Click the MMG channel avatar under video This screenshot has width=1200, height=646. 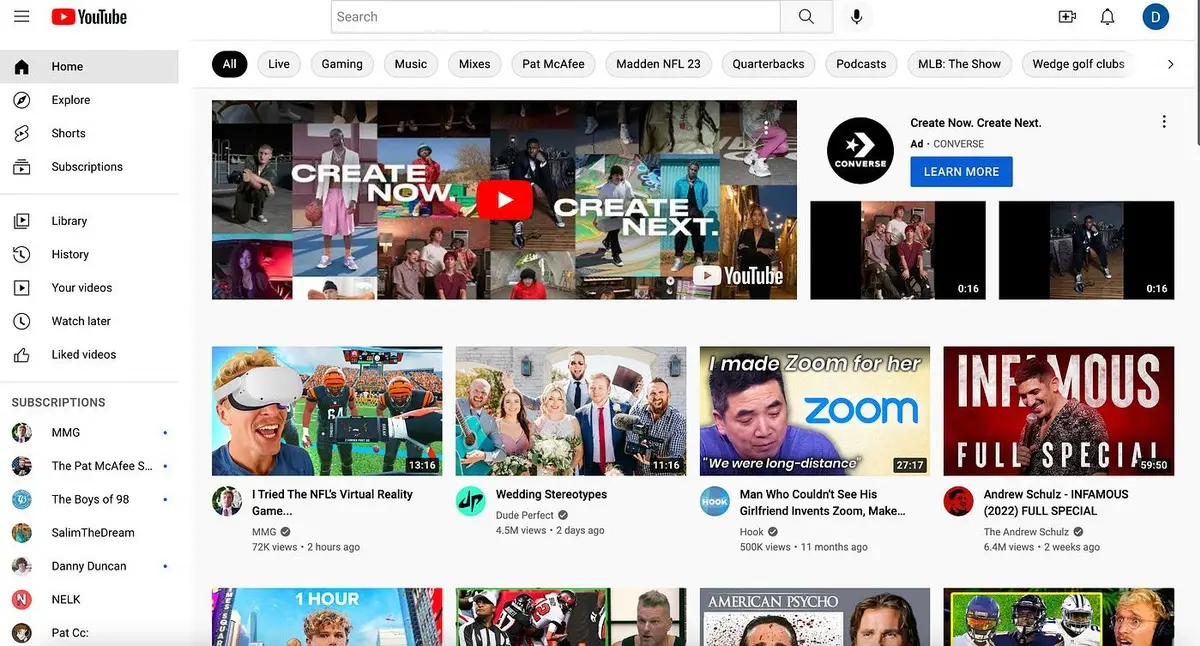tap(227, 501)
